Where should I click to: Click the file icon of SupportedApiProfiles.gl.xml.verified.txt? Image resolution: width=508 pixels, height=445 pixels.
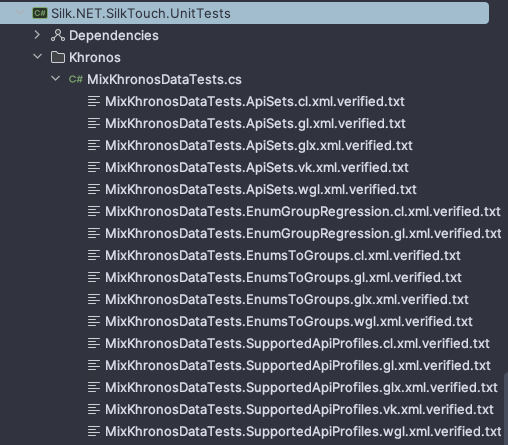[94, 365]
